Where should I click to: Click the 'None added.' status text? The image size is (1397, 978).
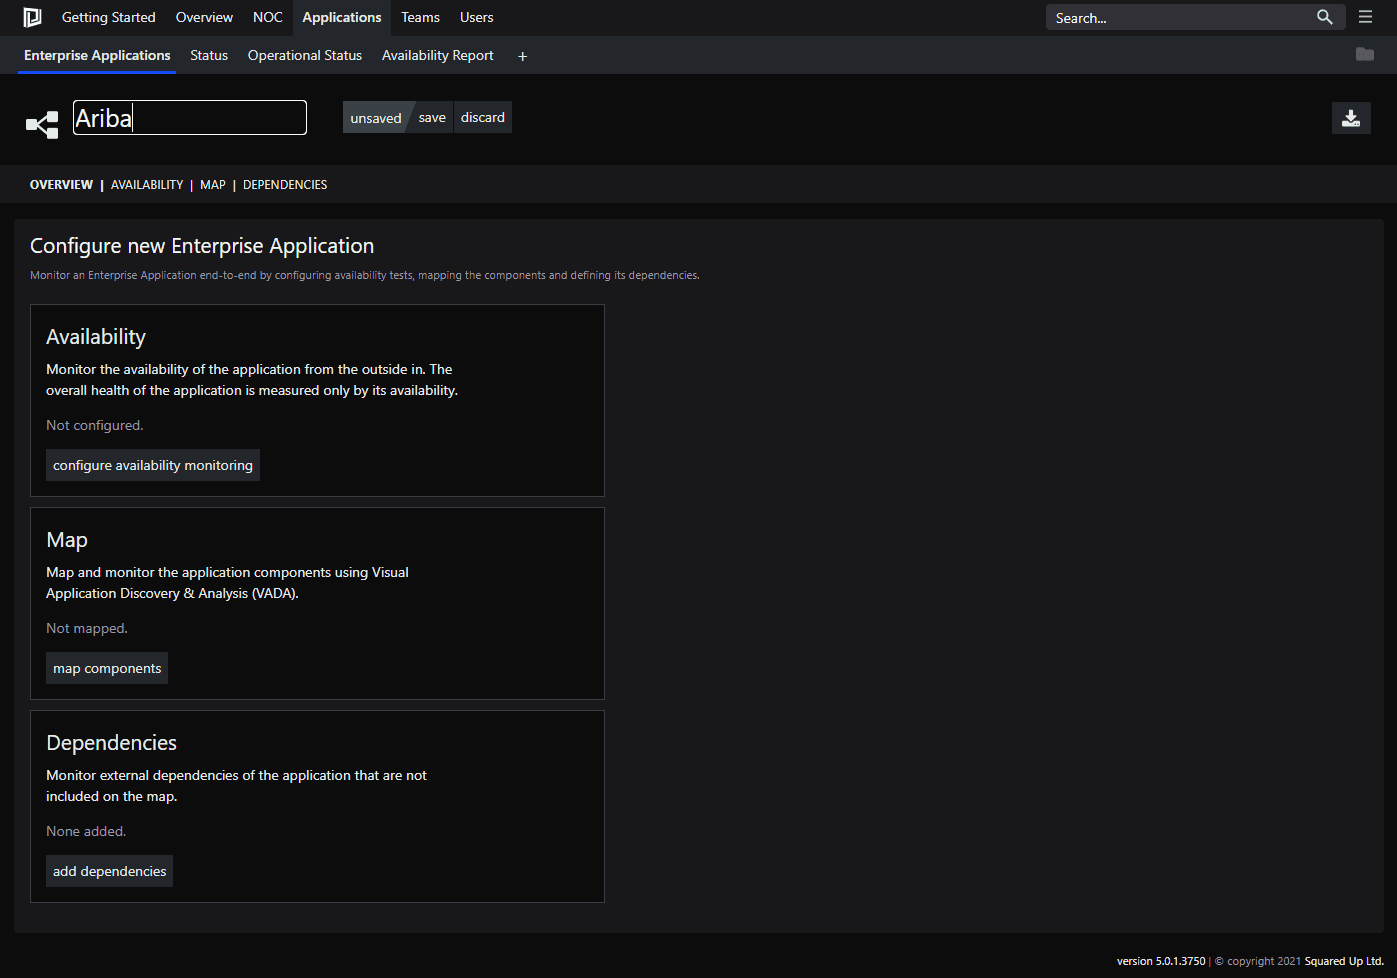(x=86, y=831)
